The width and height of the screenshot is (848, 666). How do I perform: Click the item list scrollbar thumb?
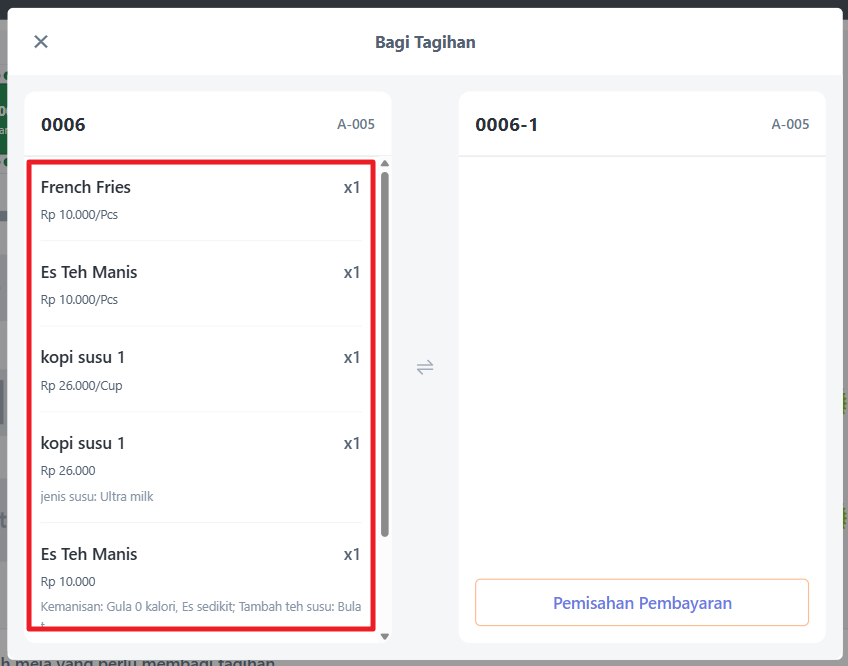click(385, 350)
